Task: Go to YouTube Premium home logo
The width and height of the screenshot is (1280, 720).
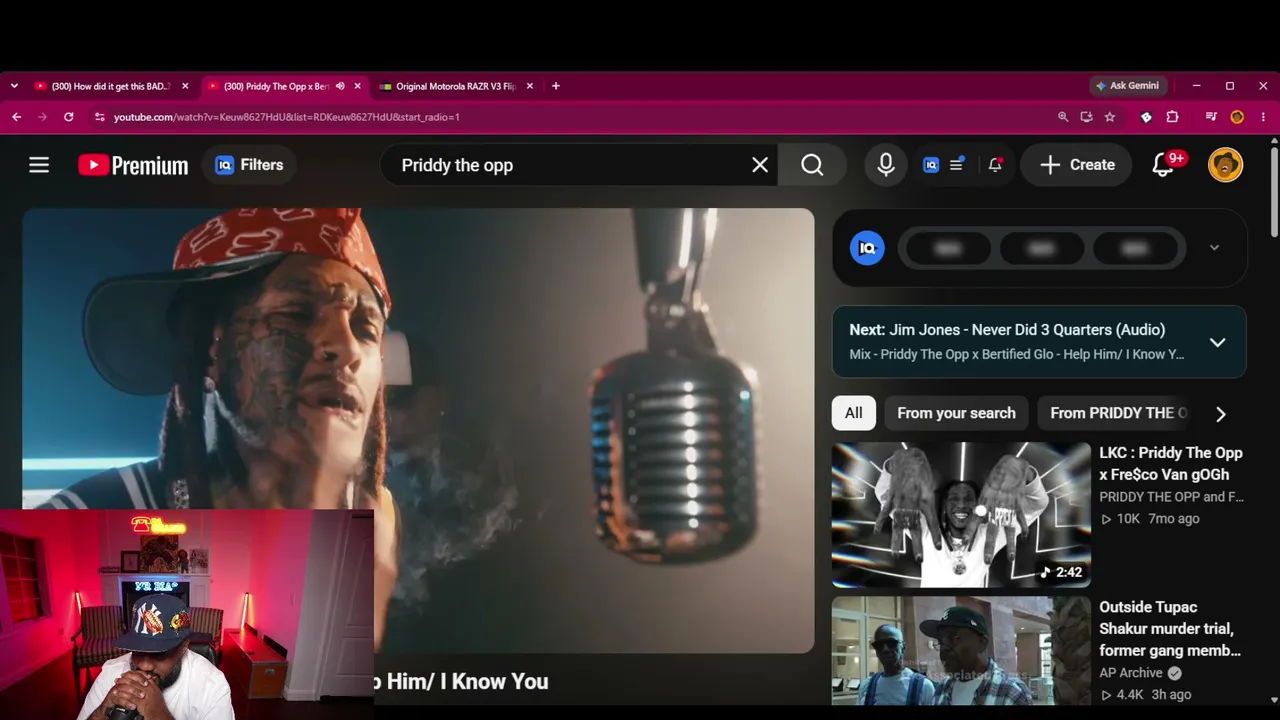Action: (x=133, y=165)
